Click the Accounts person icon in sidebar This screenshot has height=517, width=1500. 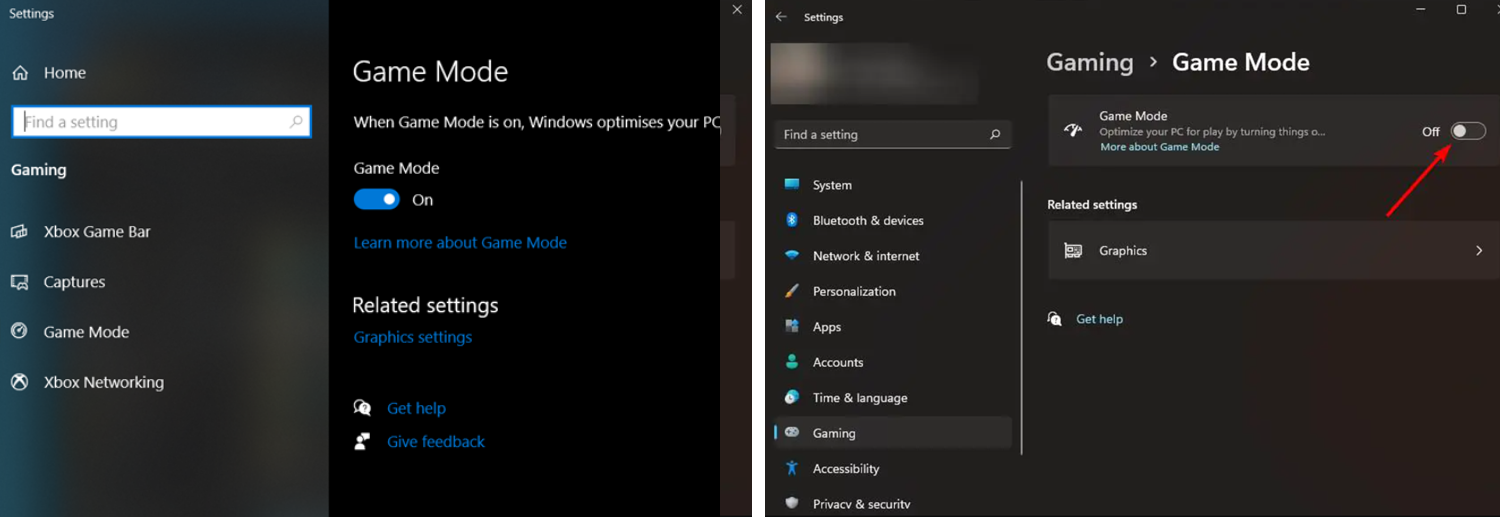[792, 362]
